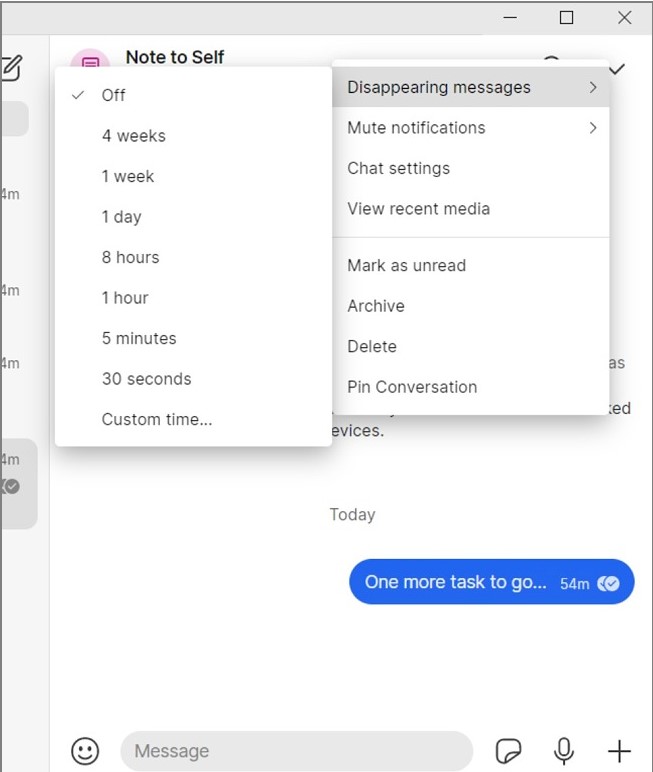Click the compose new message pencil icon

[11, 68]
